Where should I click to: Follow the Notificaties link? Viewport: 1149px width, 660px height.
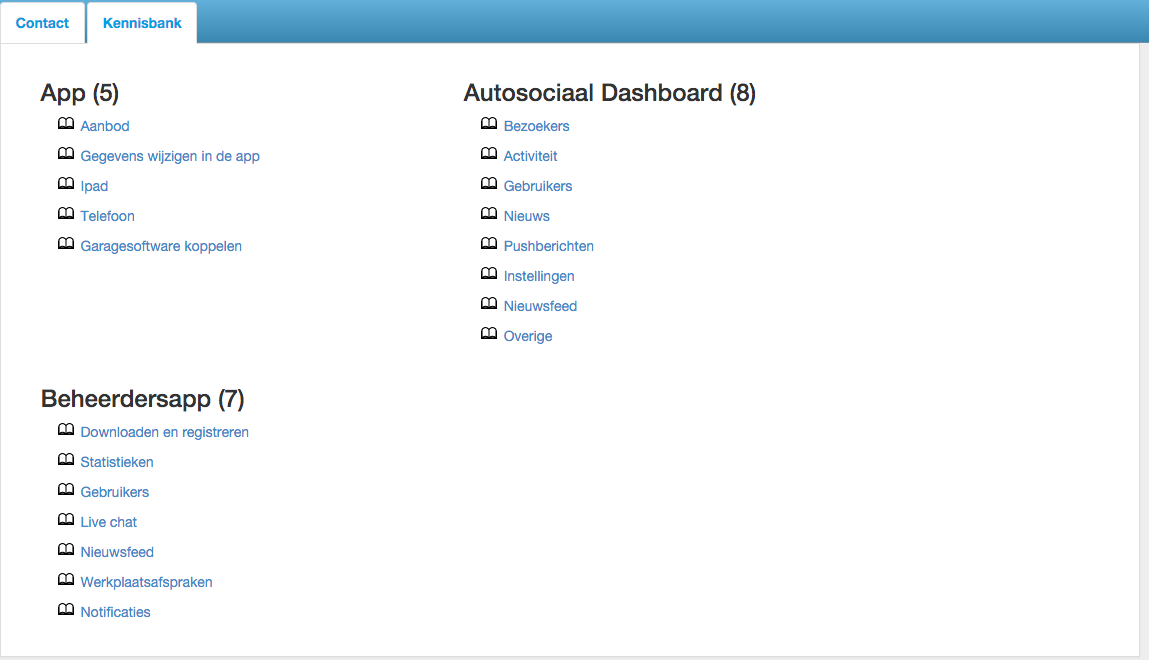[116, 612]
